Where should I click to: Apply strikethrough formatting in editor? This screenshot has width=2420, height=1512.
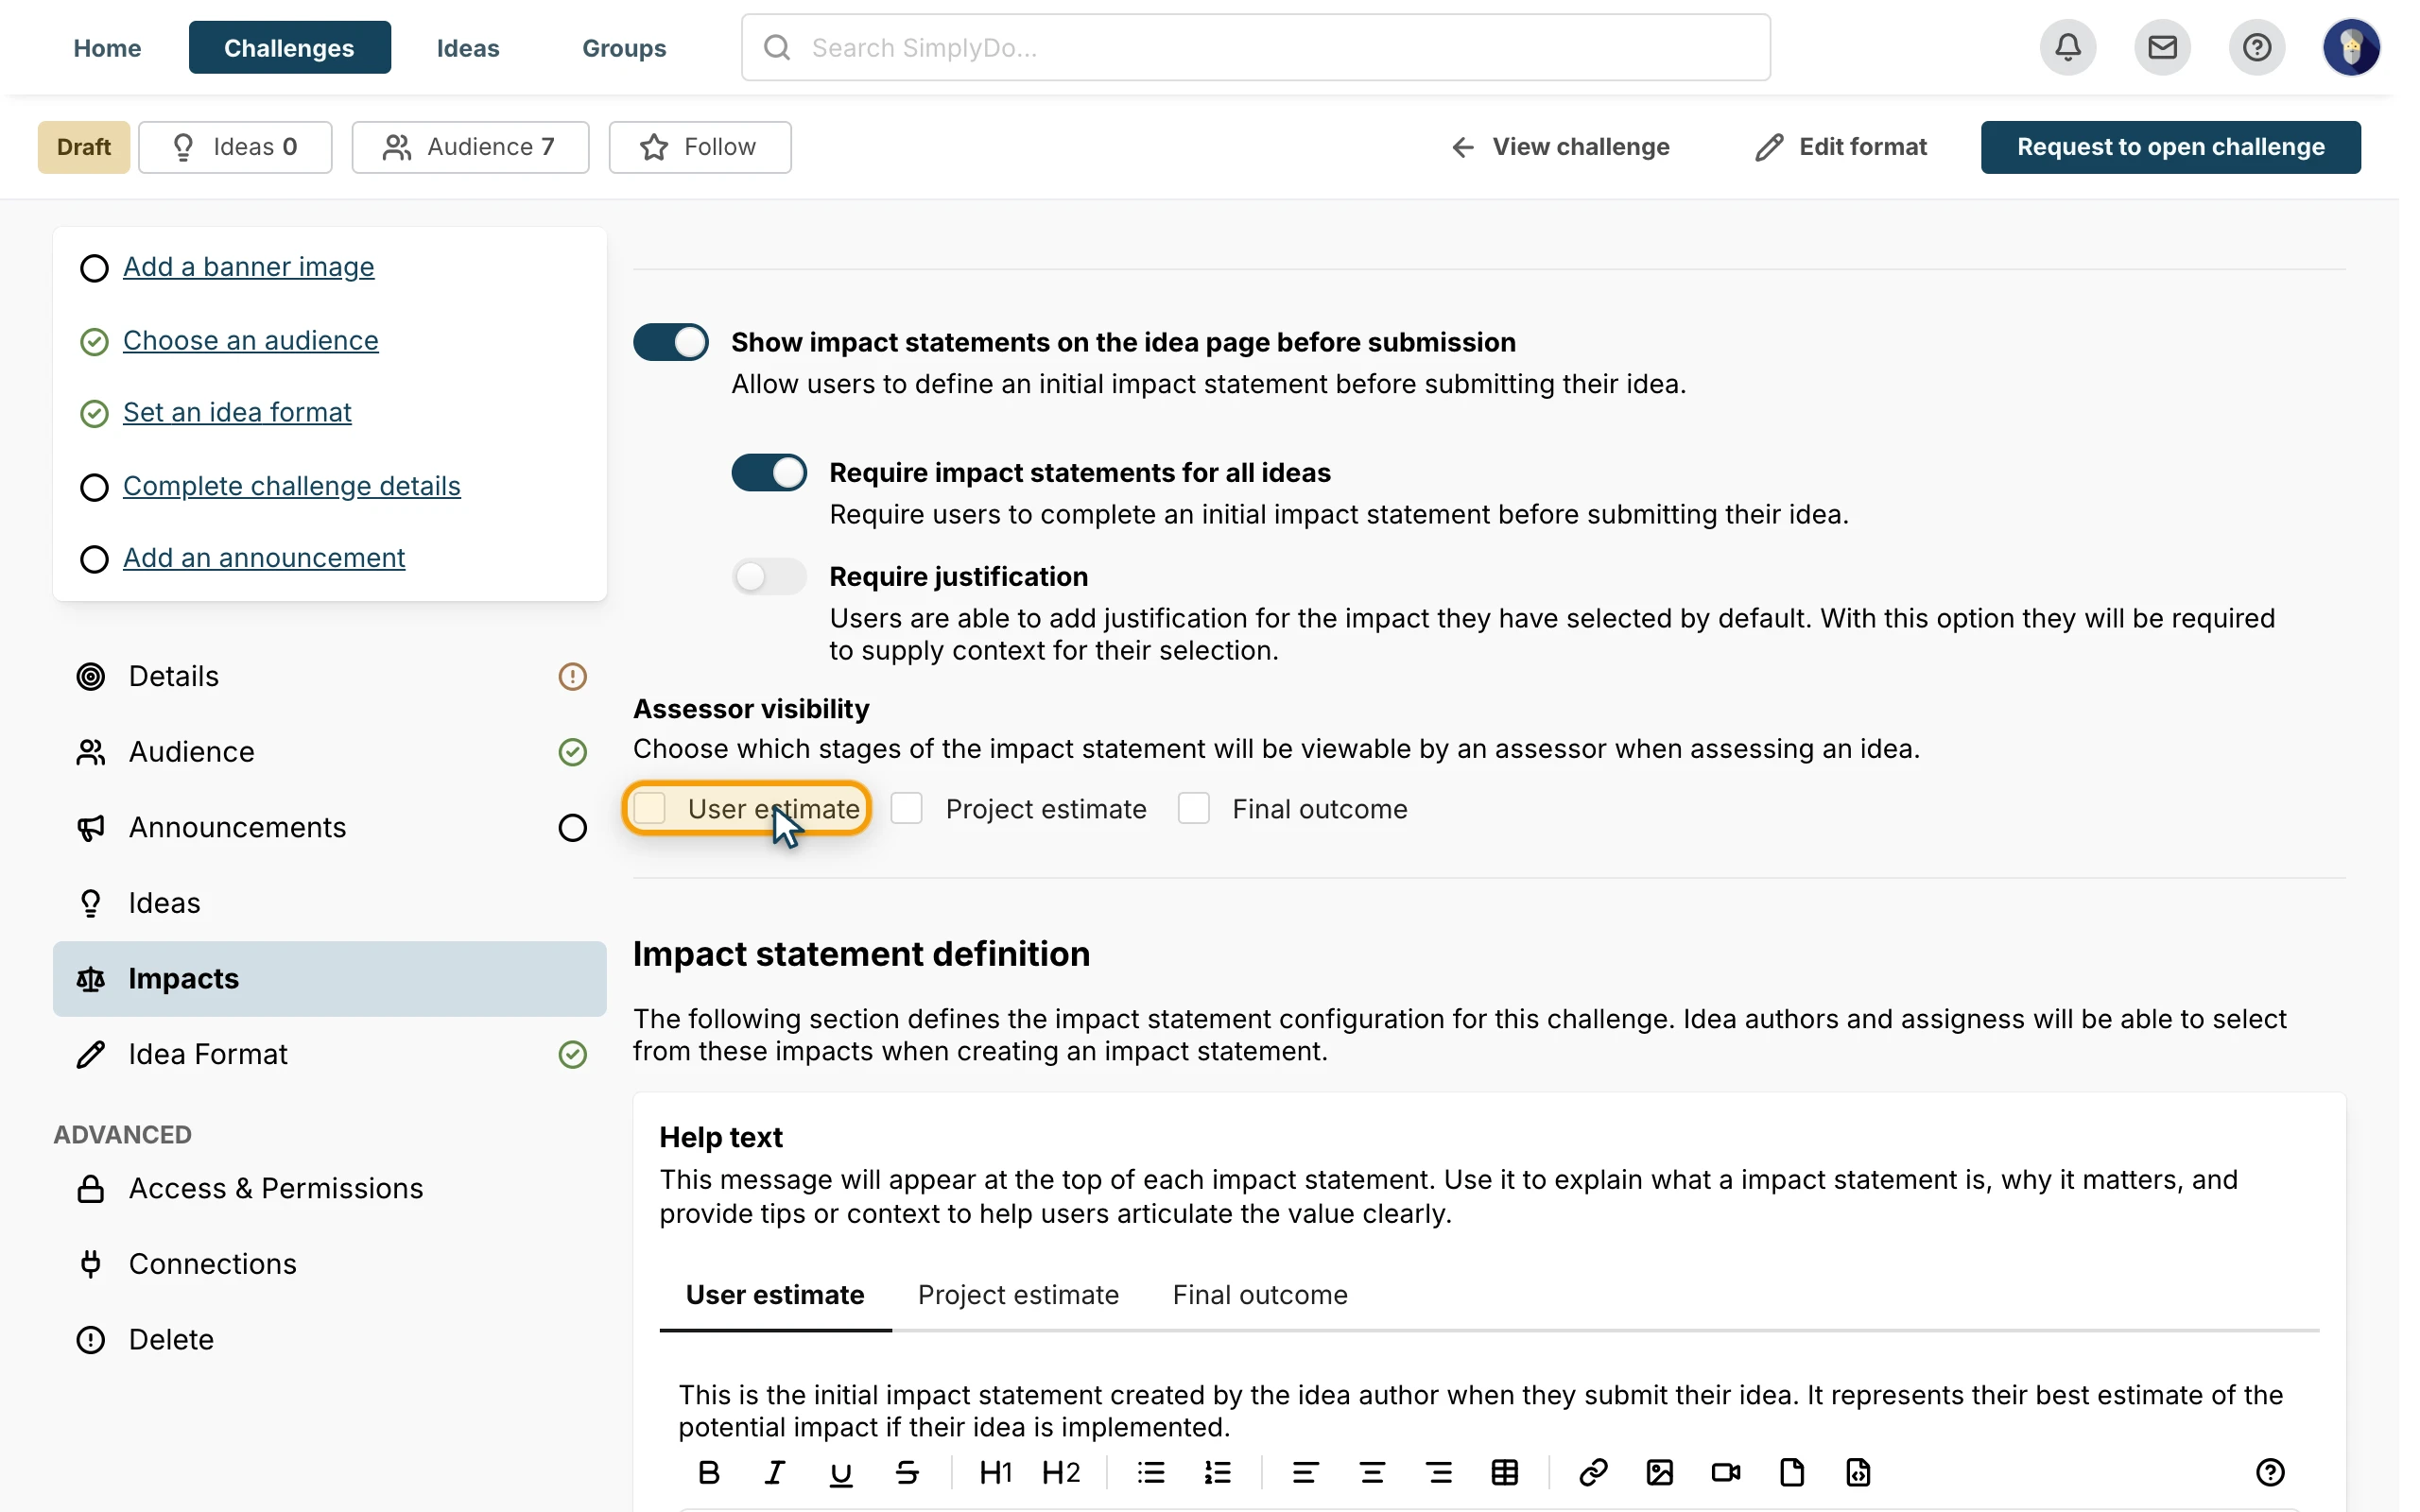pos(907,1472)
